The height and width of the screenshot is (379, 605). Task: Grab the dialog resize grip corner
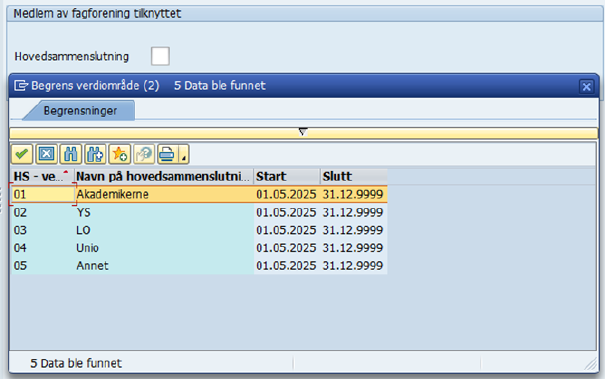tap(591, 364)
